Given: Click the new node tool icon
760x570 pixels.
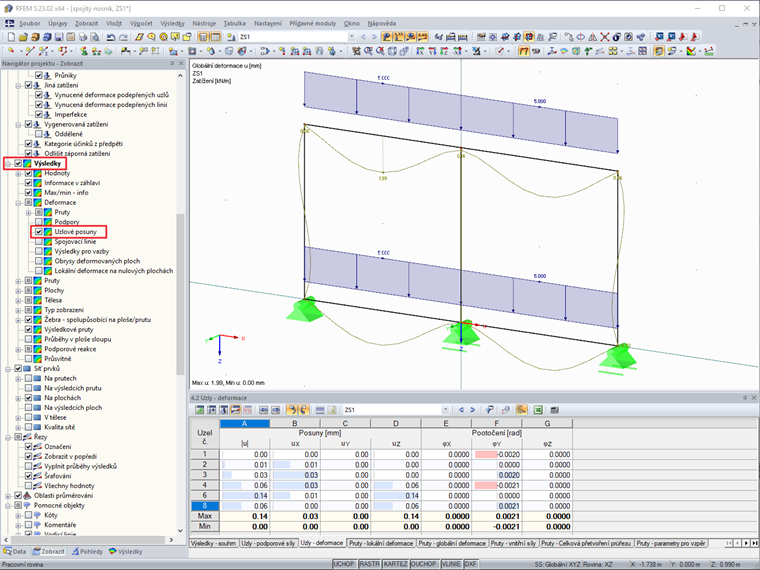Looking at the screenshot, I should tap(11, 51).
